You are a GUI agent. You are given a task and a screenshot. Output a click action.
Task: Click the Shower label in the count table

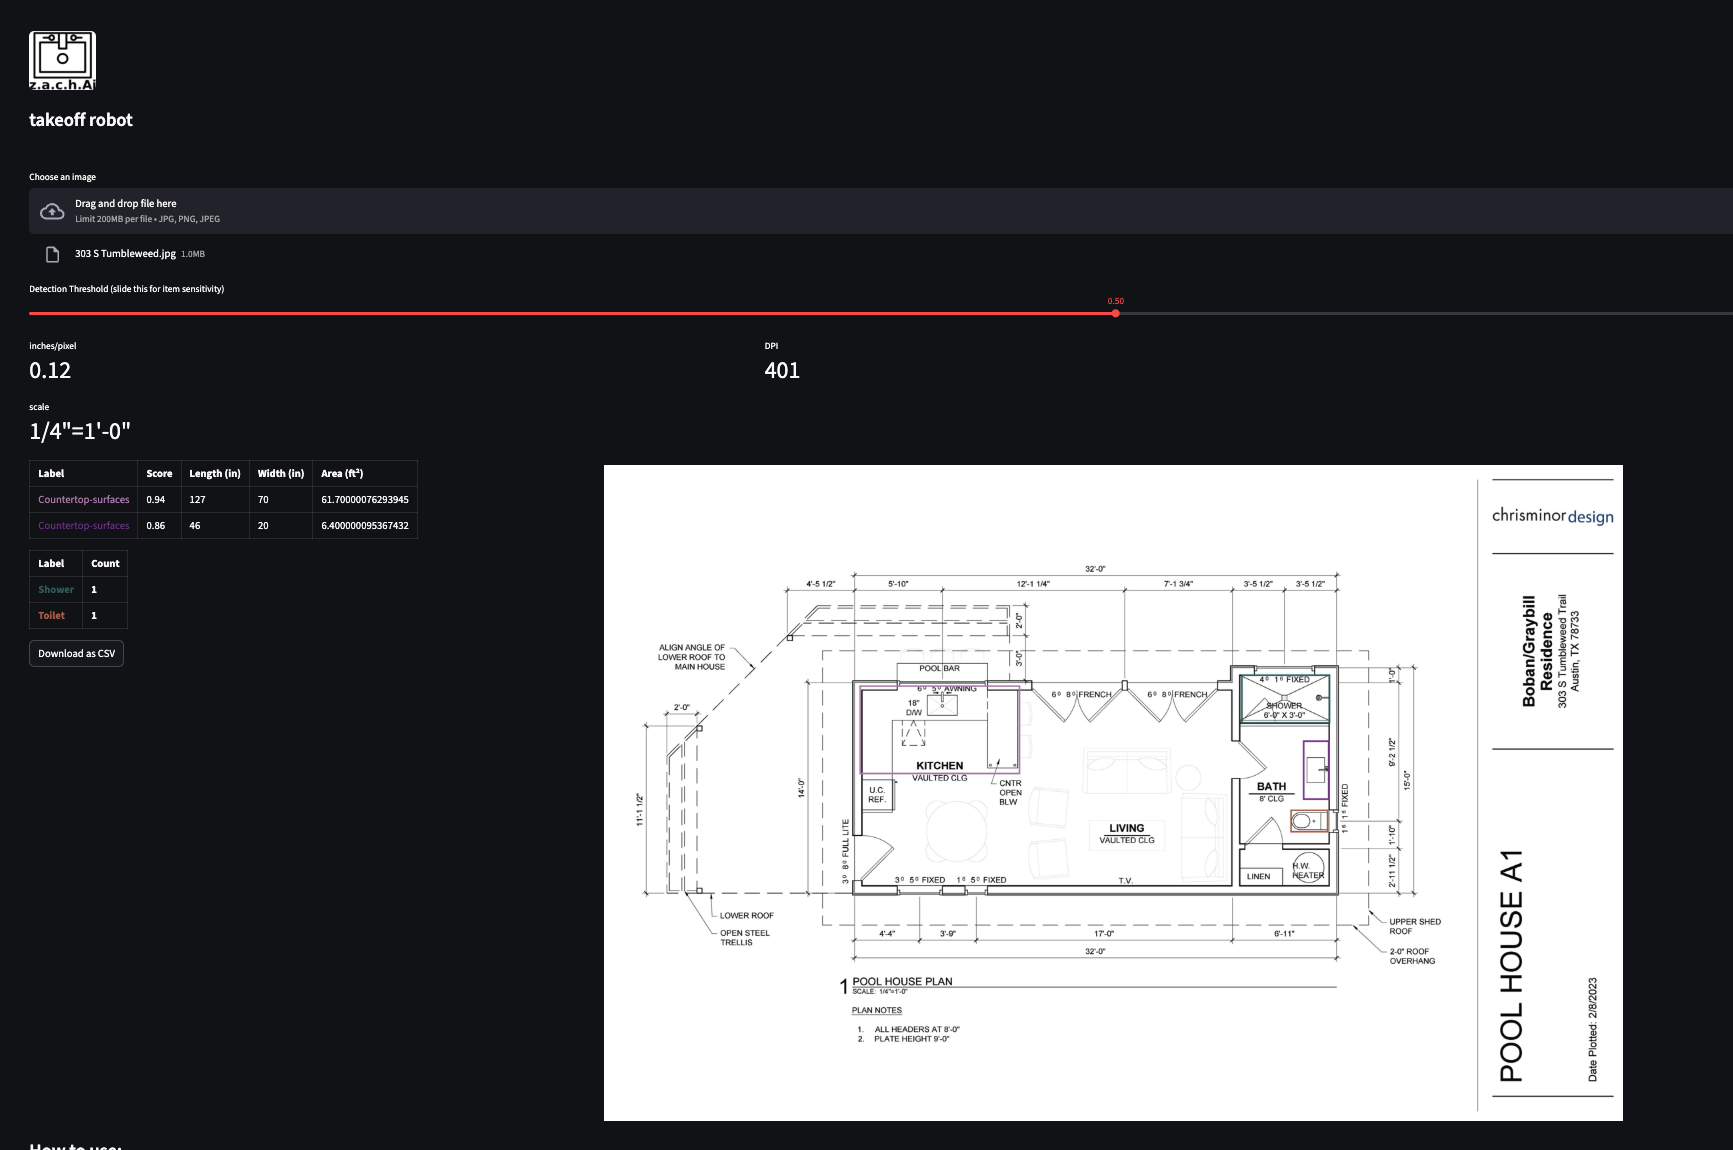(x=55, y=589)
